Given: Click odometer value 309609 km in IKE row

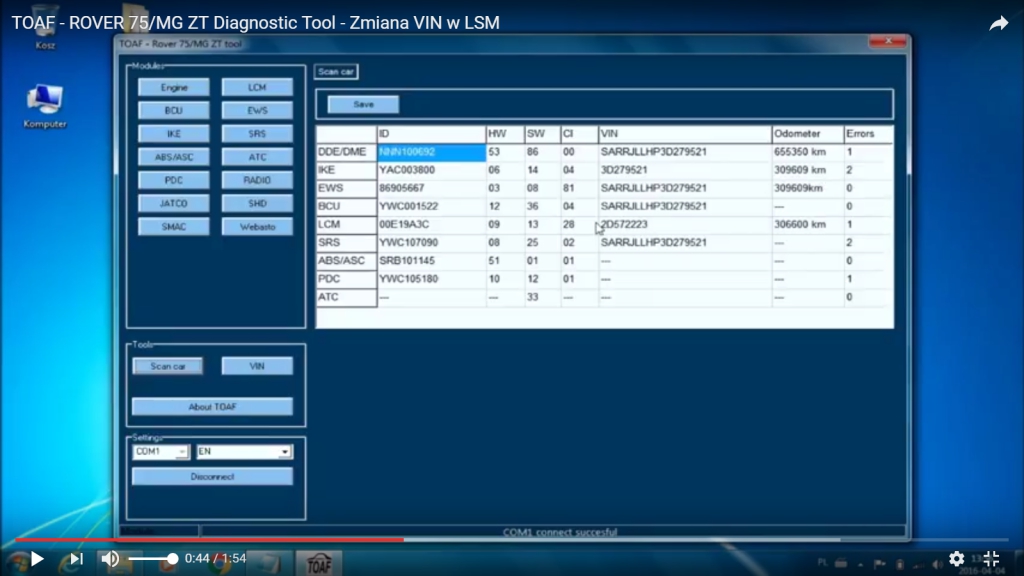Looking at the screenshot, I should [x=808, y=170].
